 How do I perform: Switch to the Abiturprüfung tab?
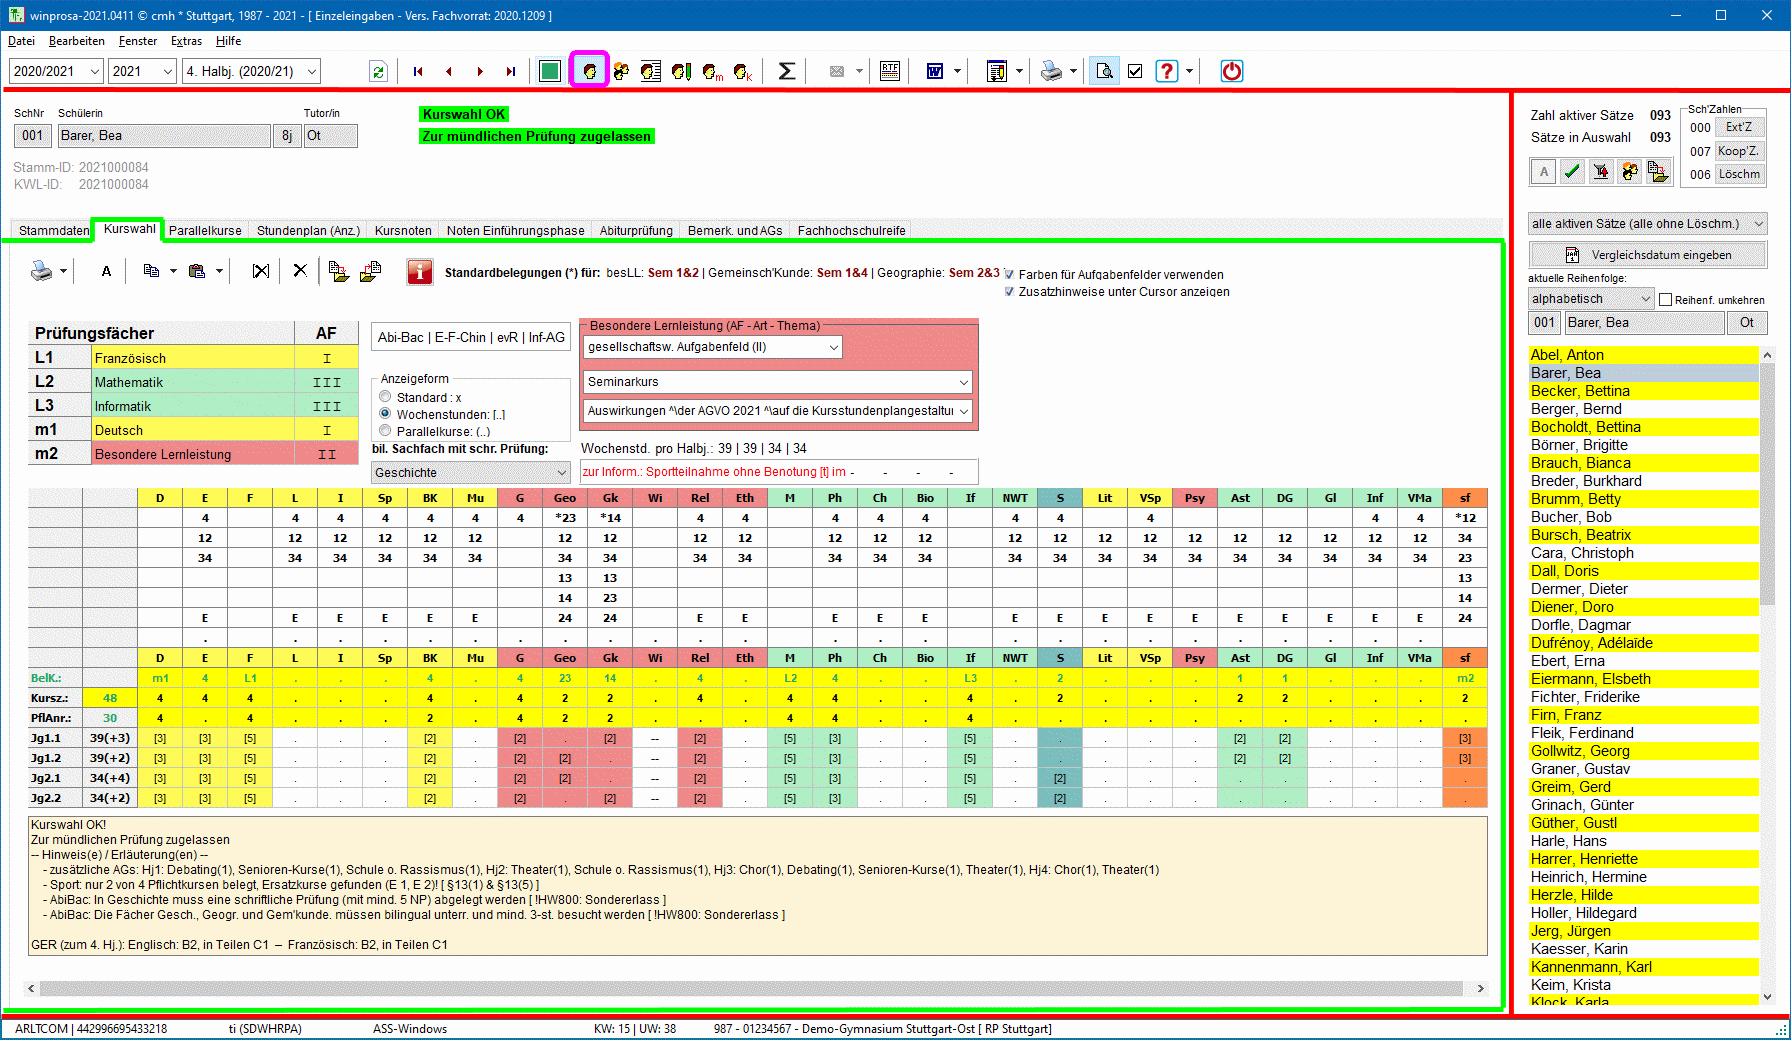click(636, 230)
